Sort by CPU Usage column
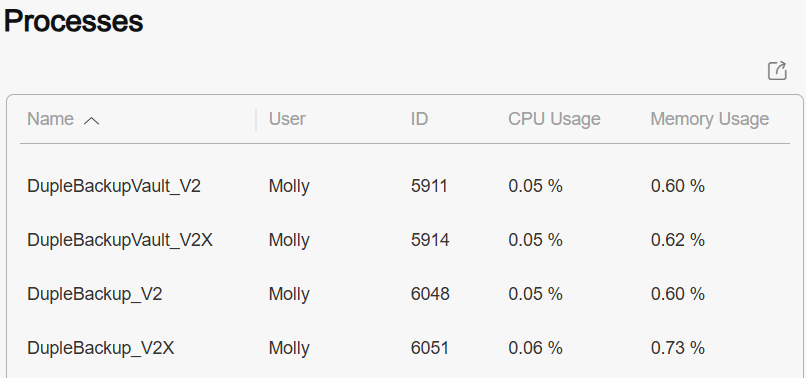The image size is (806, 378). pyautogui.click(x=554, y=119)
